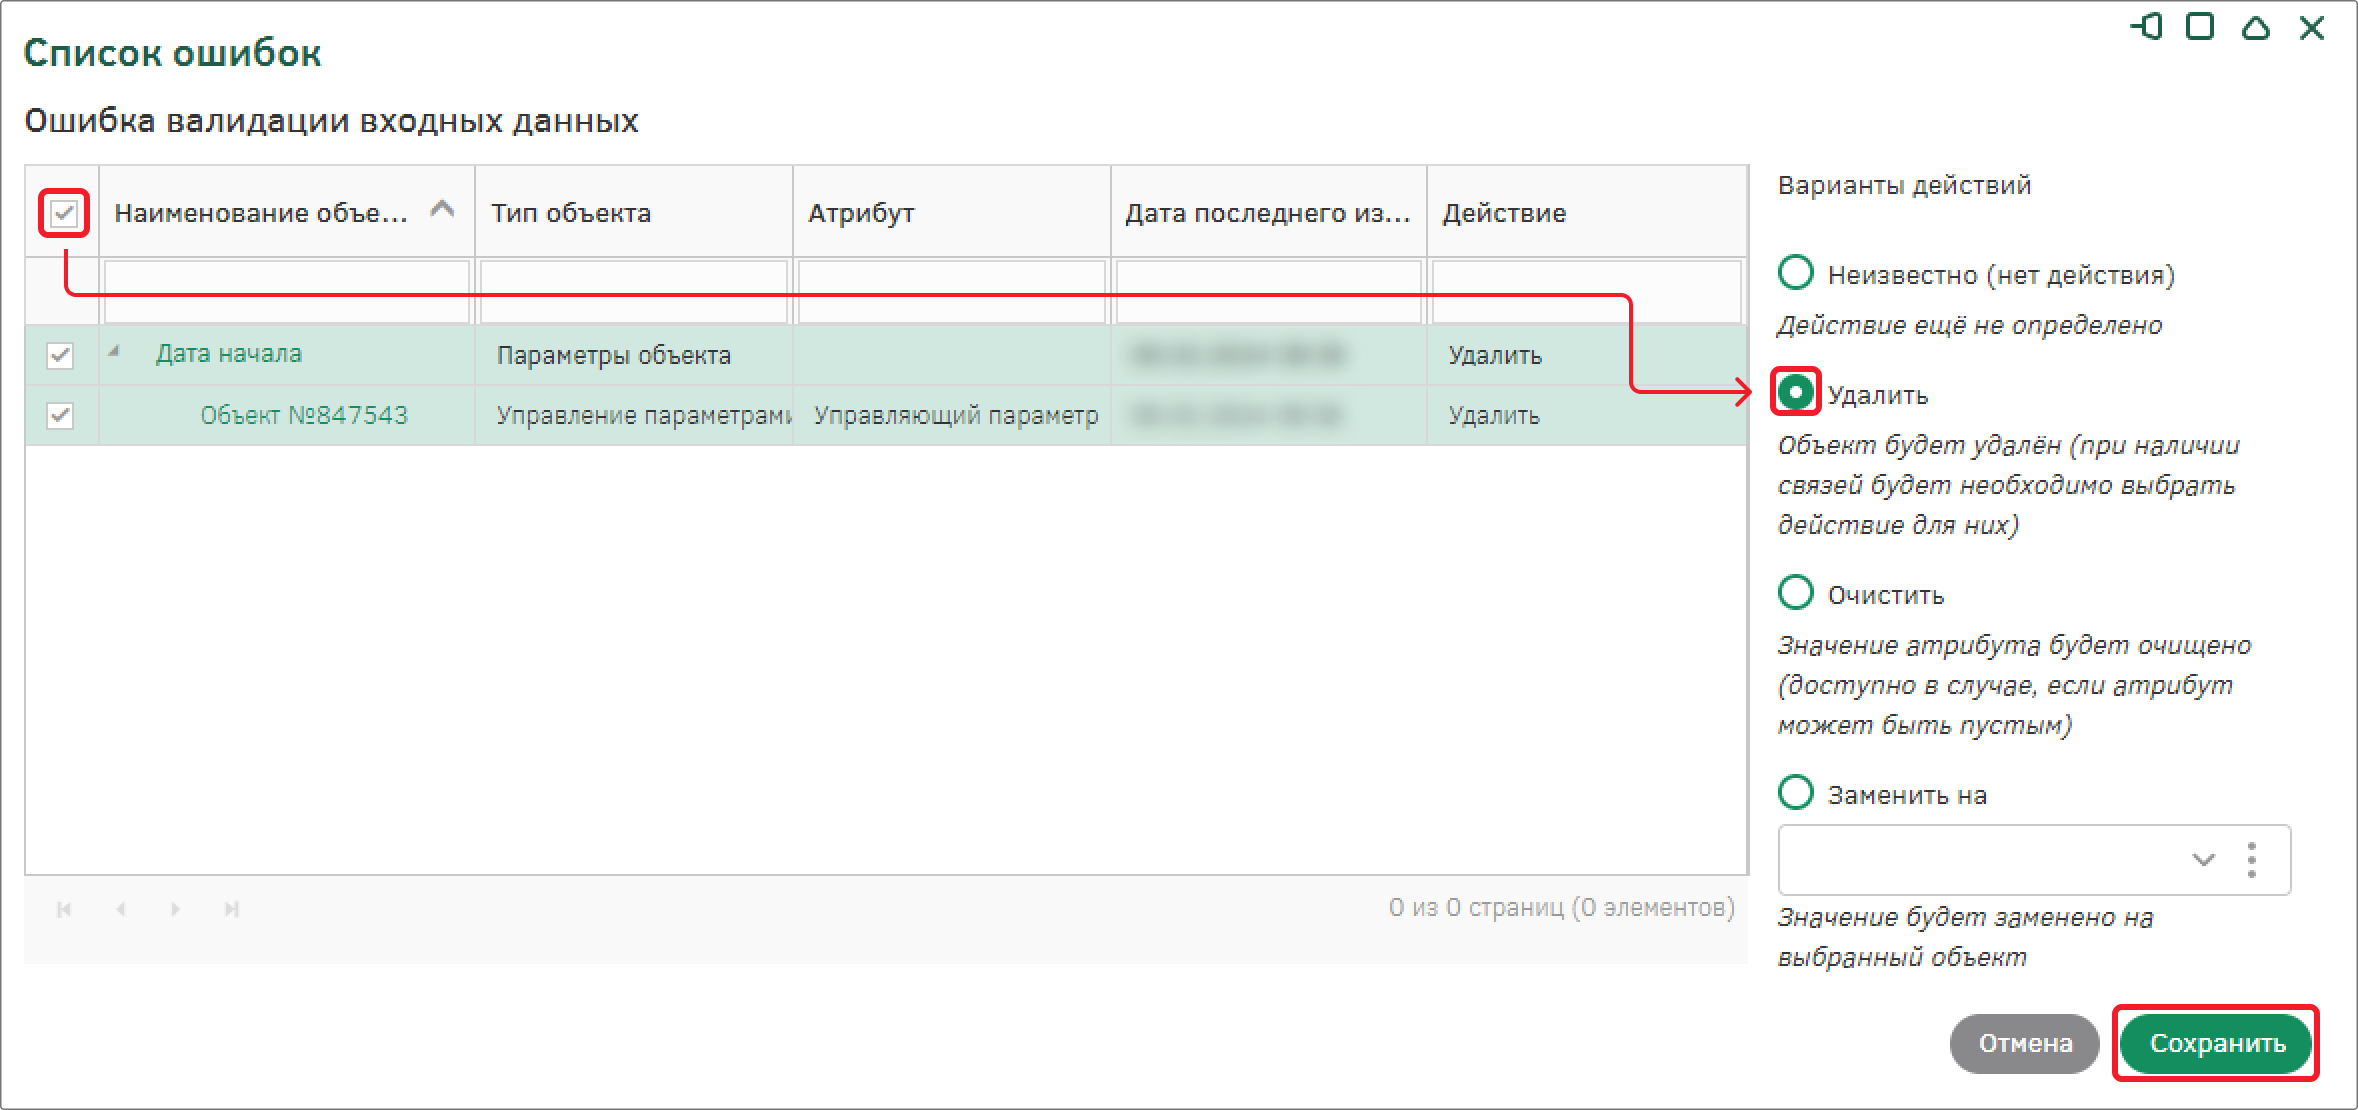
Task: Select the 'Удалить' radio option
Action: pyautogui.click(x=1796, y=392)
